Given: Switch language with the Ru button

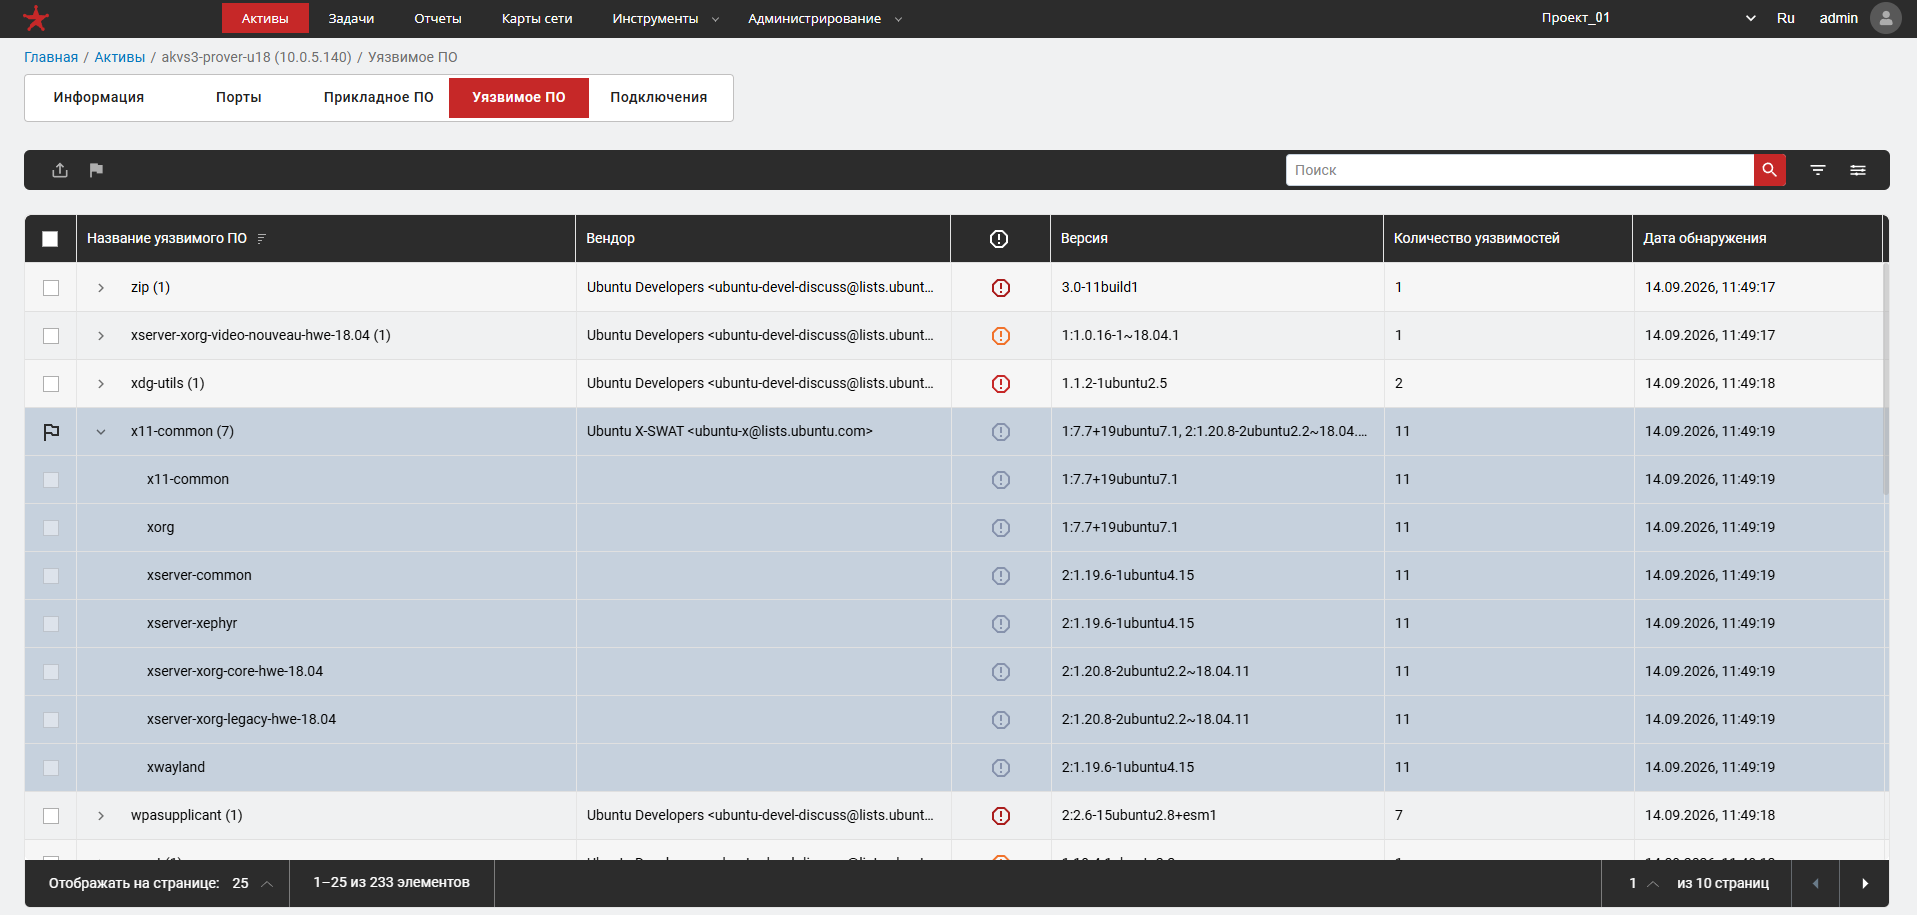Looking at the screenshot, I should 1786,18.
